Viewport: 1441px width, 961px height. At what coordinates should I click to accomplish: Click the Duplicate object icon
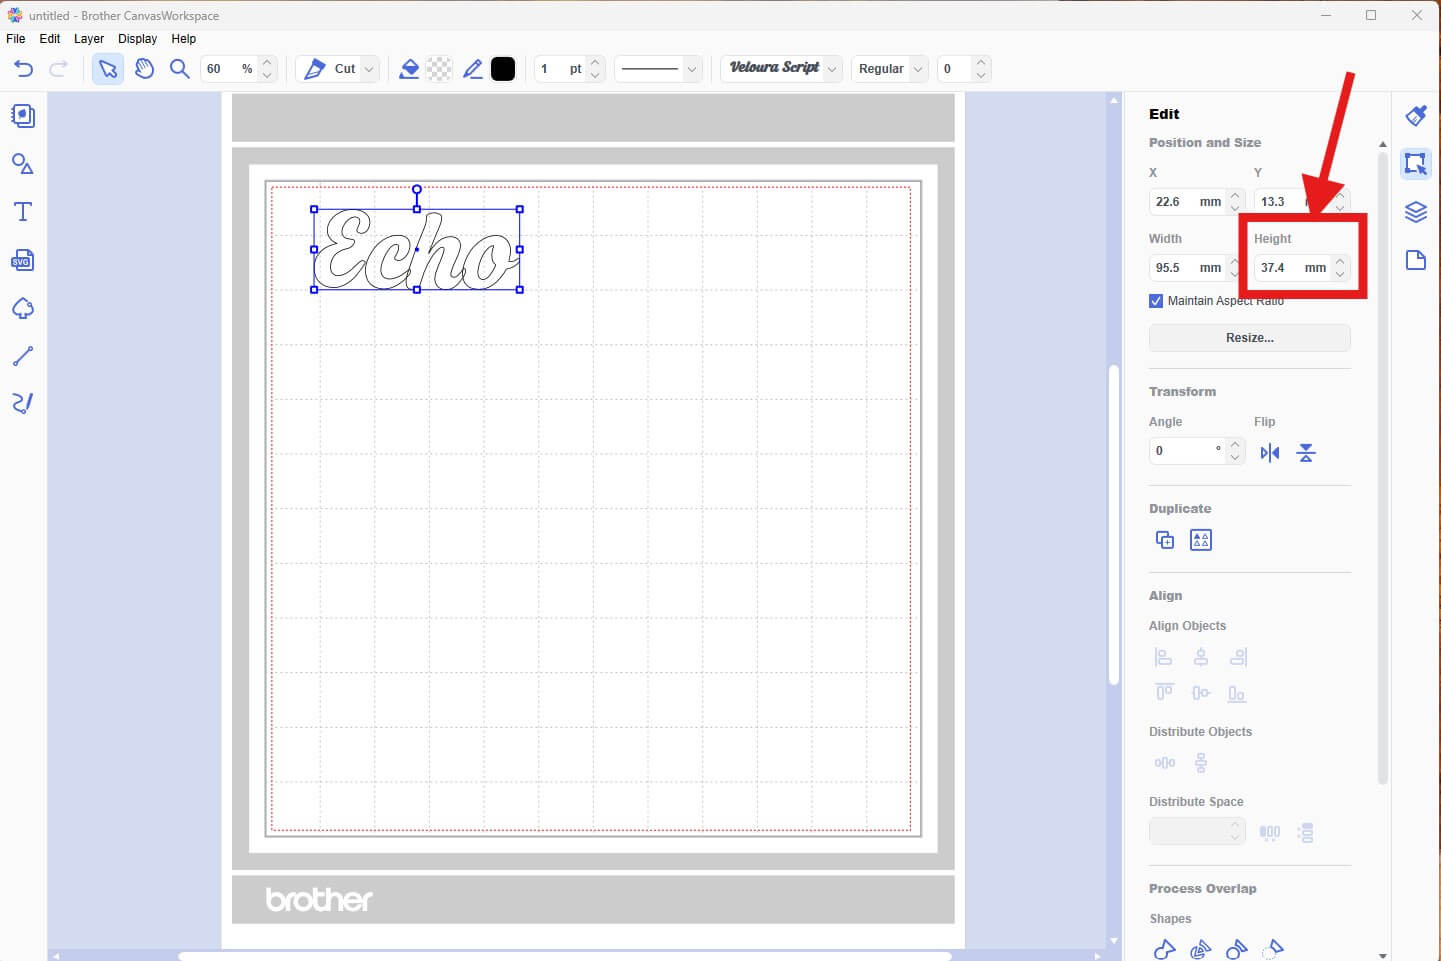point(1165,540)
